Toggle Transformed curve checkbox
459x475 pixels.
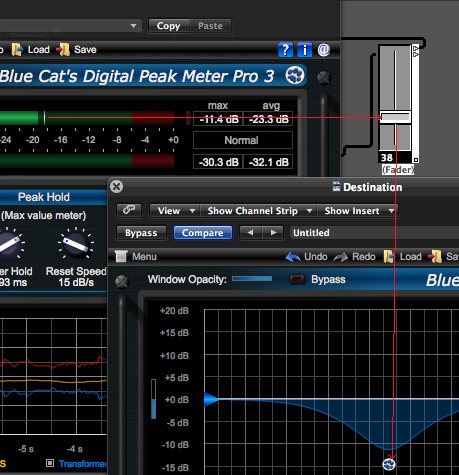50,463
